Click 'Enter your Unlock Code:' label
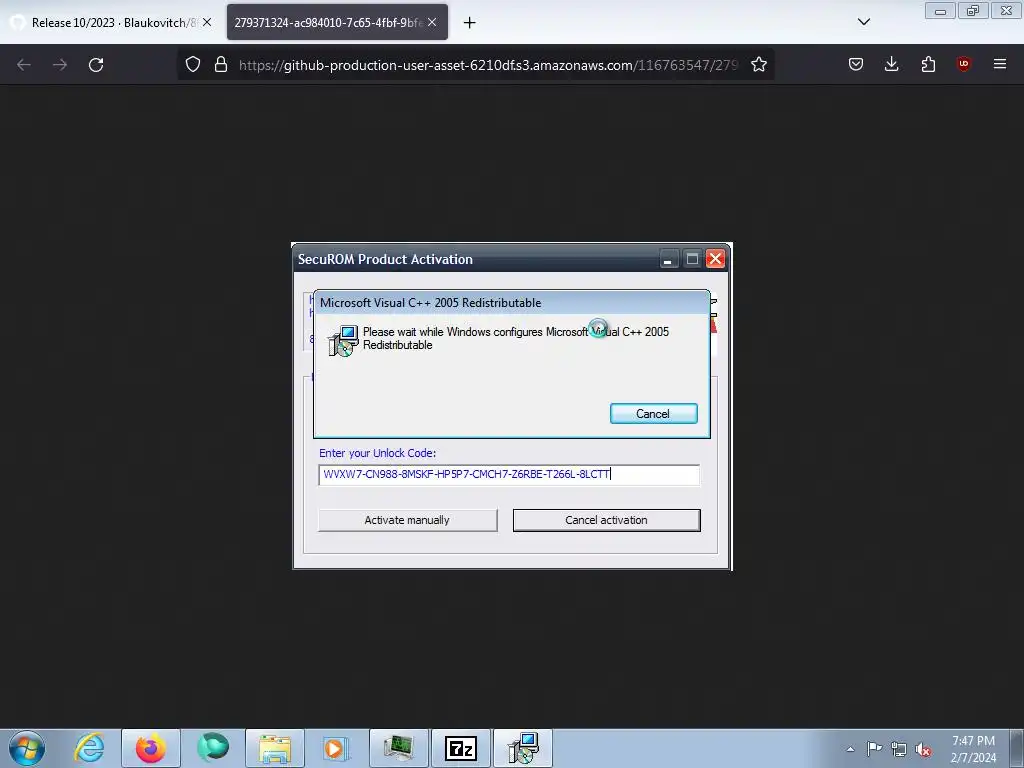Screen dimensions: 1024x768 377,453
